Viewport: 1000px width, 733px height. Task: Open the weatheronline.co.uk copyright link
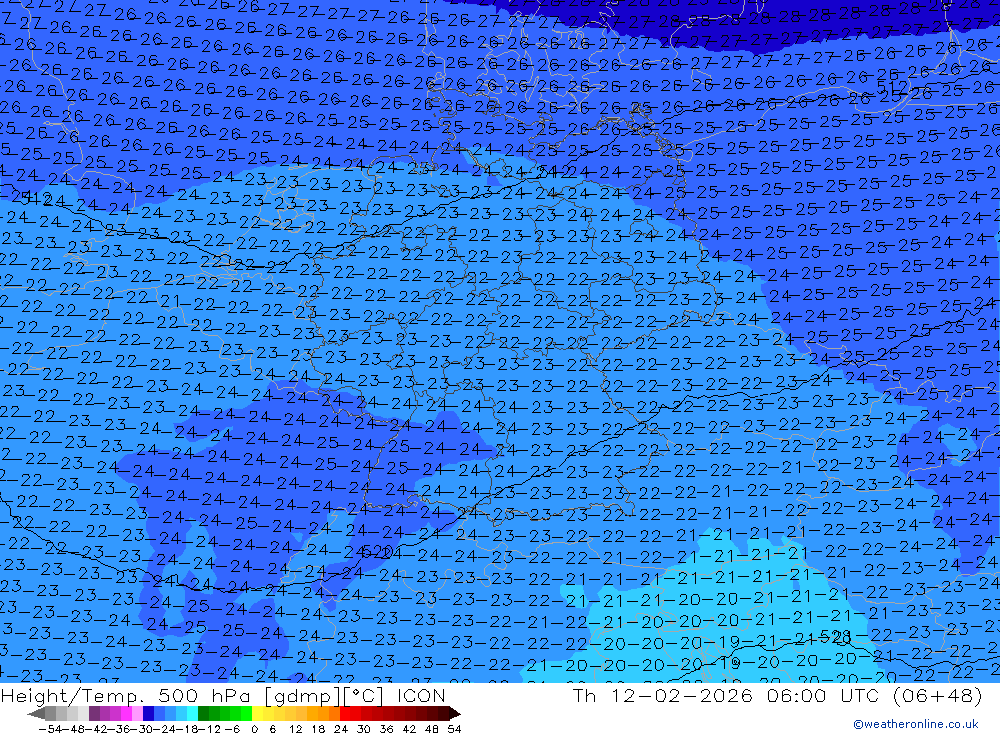pyautogui.click(x=916, y=724)
